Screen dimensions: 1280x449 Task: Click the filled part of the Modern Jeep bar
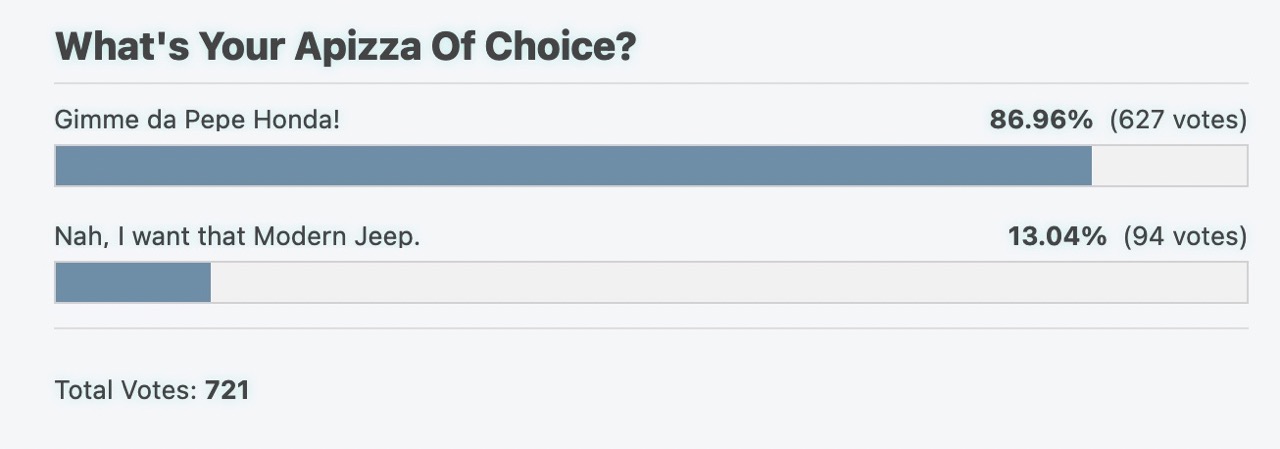click(133, 282)
